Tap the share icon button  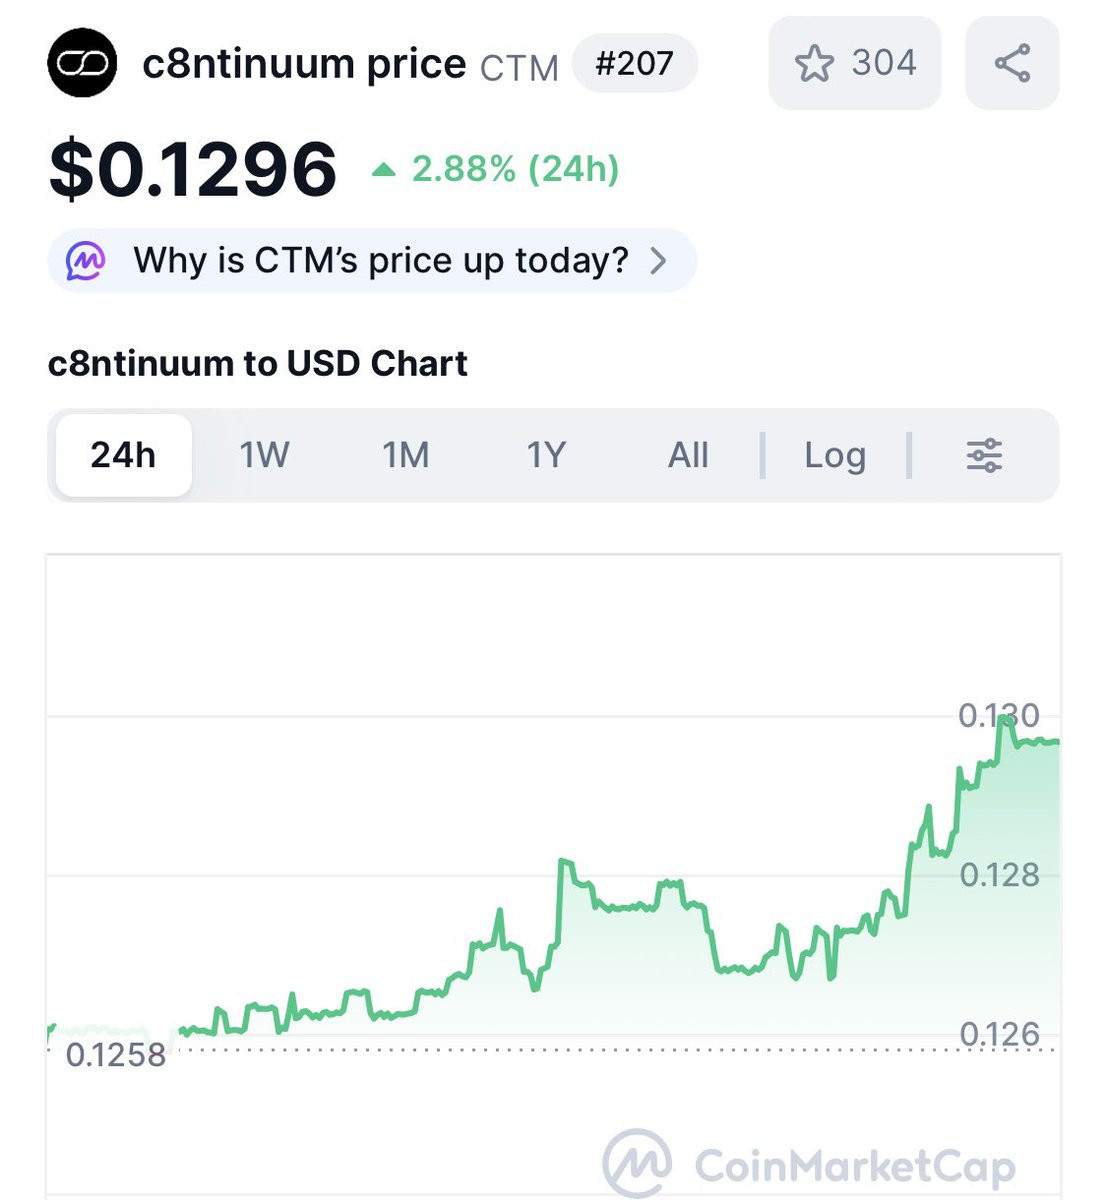coord(1012,64)
